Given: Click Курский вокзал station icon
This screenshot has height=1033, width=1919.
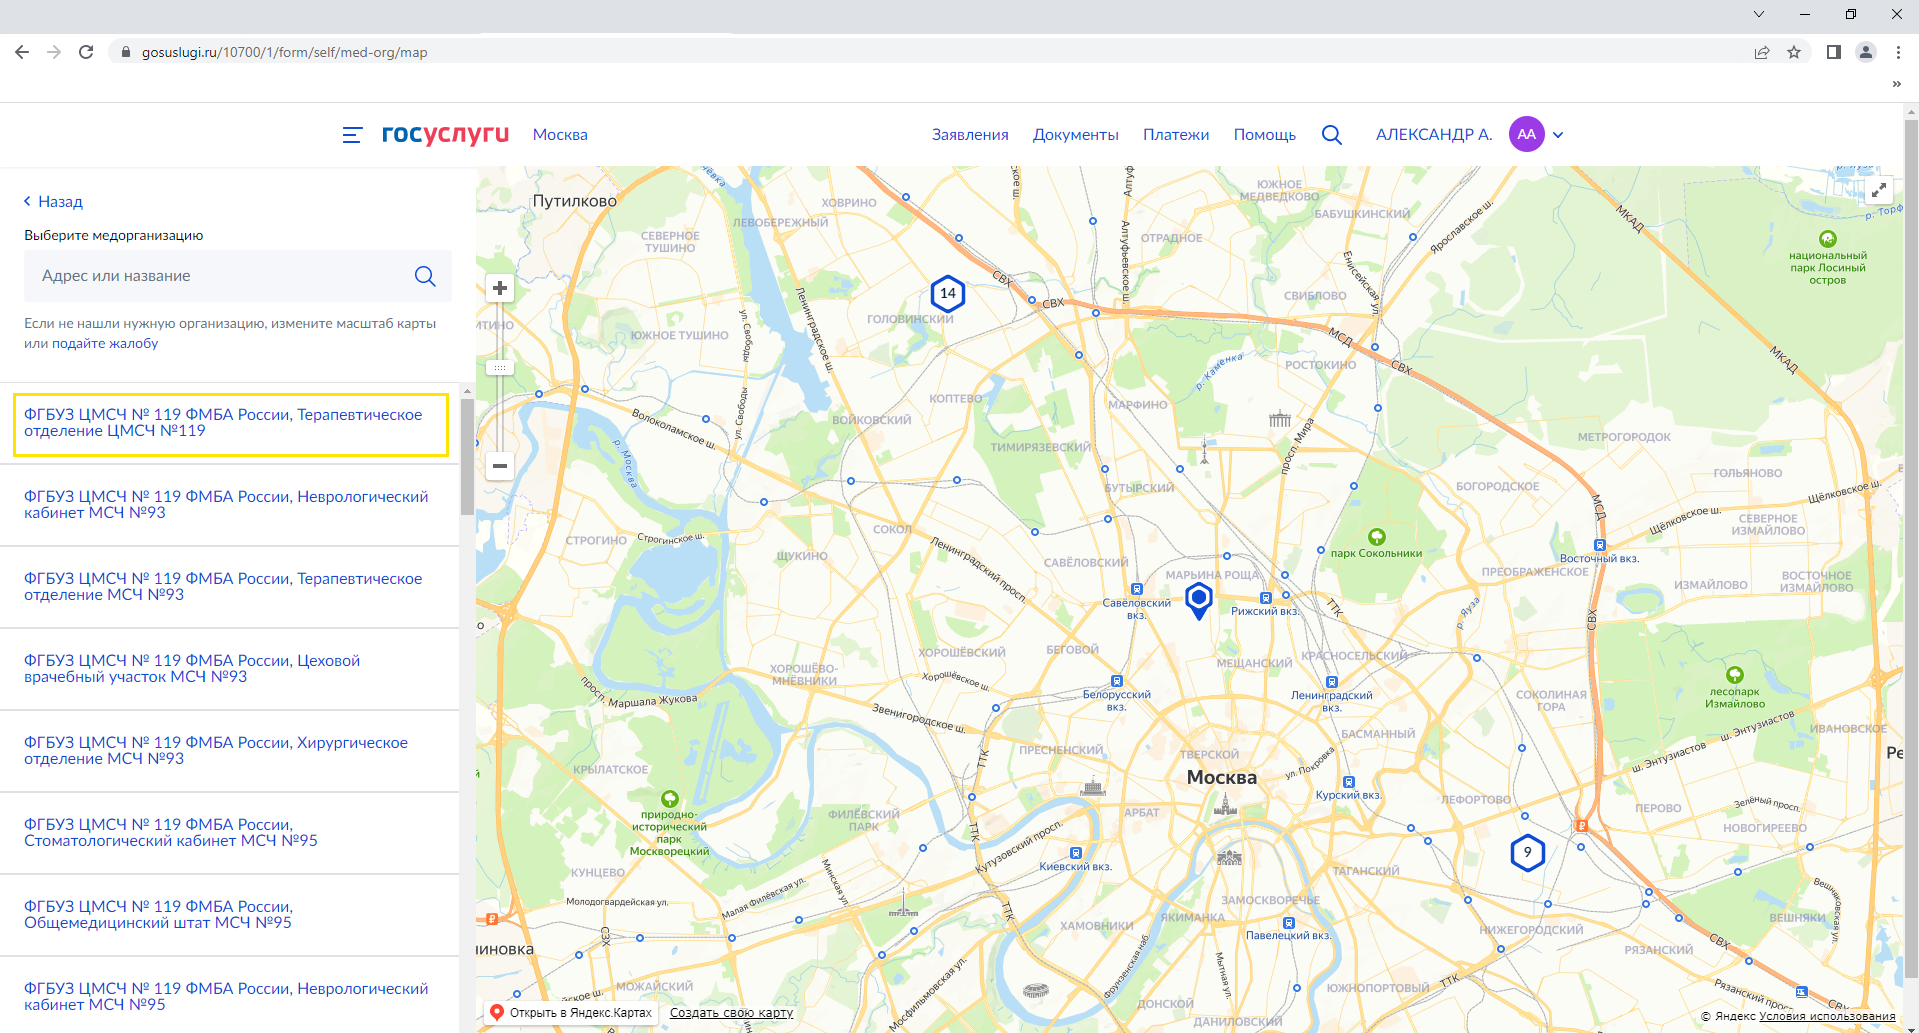Looking at the screenshot, I should 1349,782.
